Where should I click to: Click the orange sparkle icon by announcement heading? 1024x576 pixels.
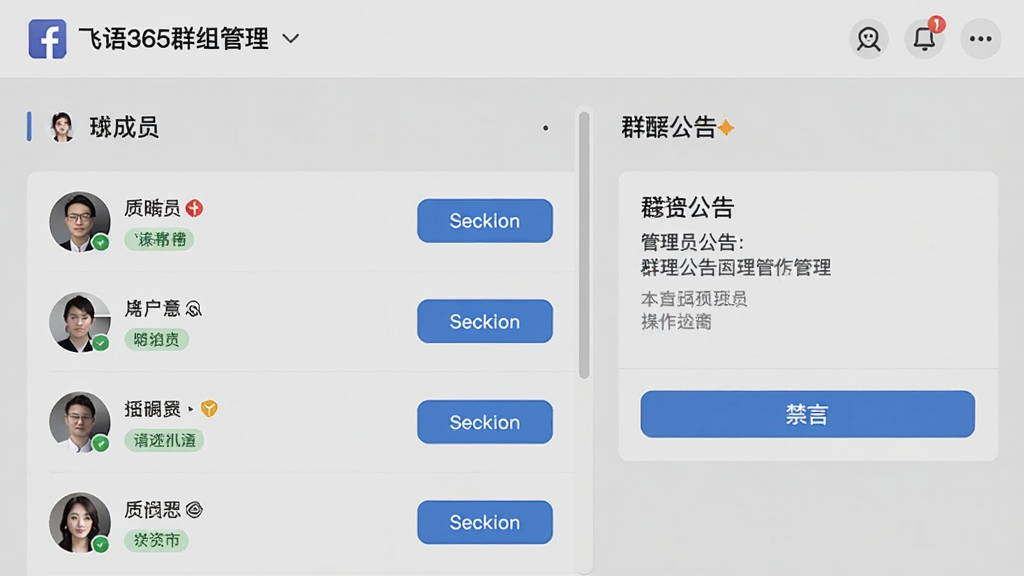click(726, 127)
